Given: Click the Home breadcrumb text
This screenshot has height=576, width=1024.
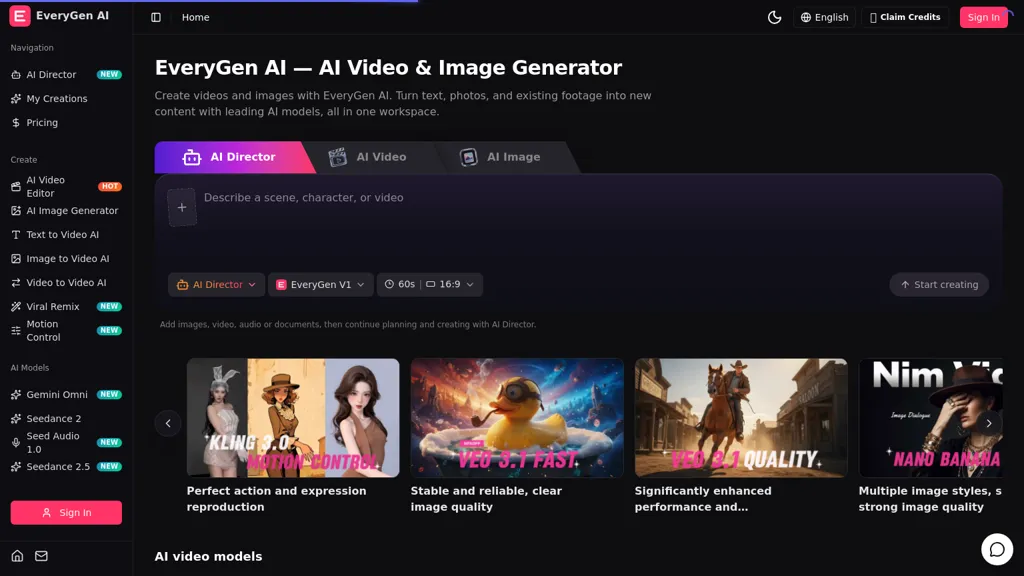Looking at the screenshot, I should click(x=195, y=18).
